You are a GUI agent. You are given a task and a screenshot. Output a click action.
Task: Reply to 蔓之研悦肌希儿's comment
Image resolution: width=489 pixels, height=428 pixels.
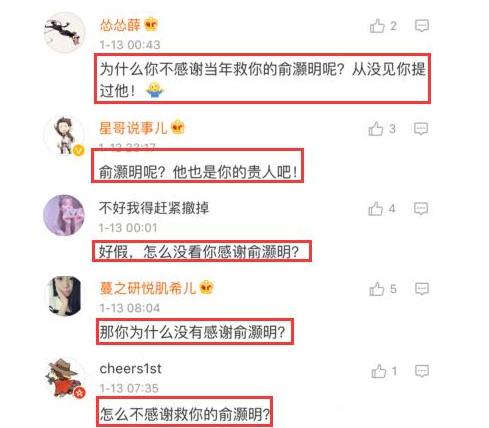(x=422, y=289)
